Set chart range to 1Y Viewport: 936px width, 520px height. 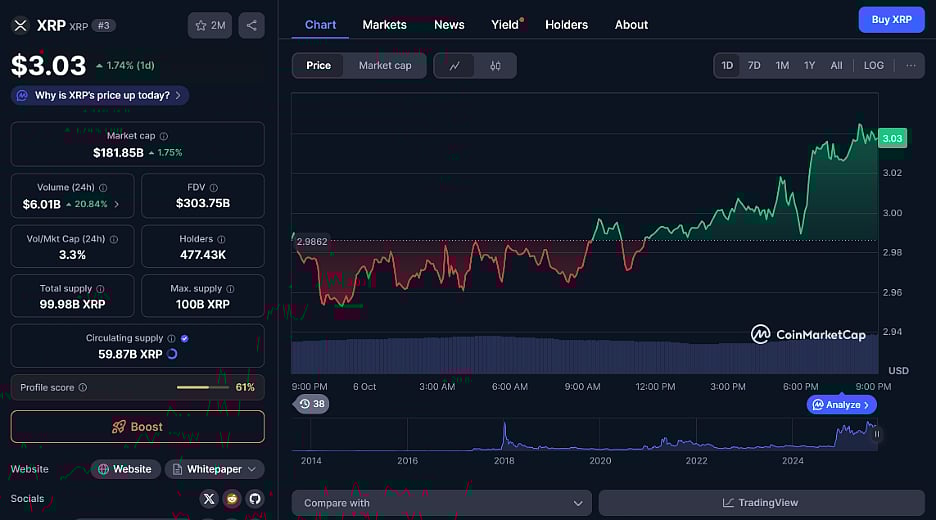(x=809, y=66)
